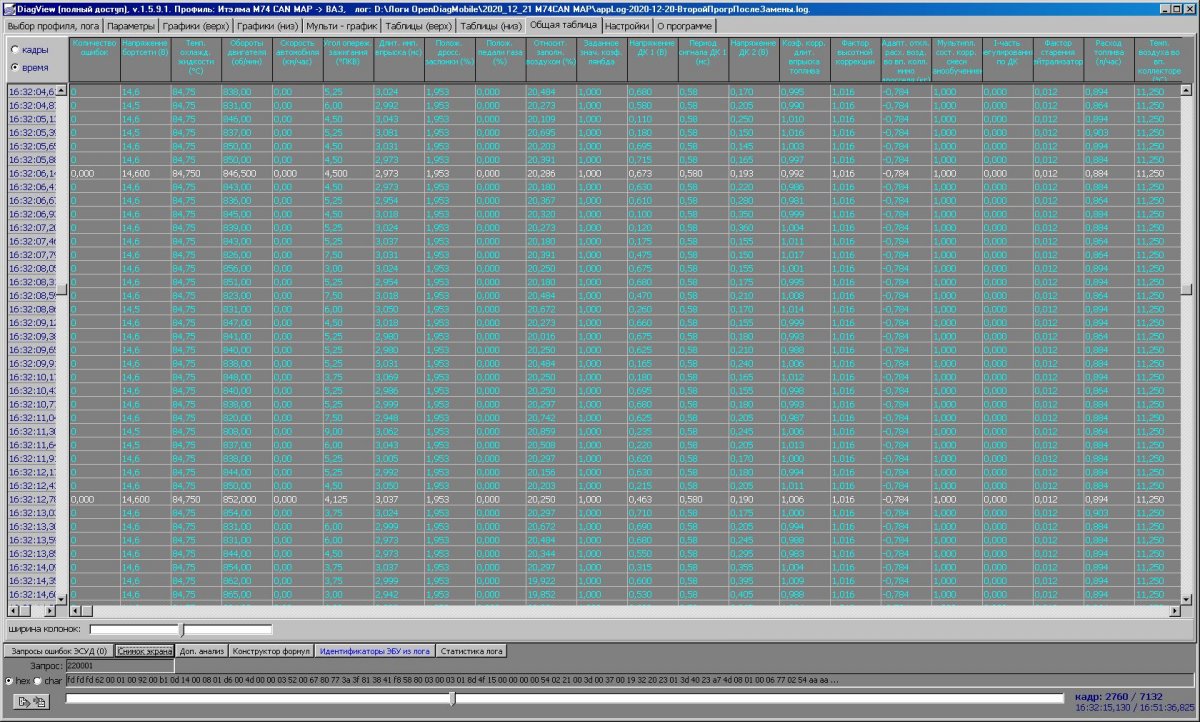Click the time list's scroll-down arrow
This screenshot has width=1200, height=722.
point(61,599)
